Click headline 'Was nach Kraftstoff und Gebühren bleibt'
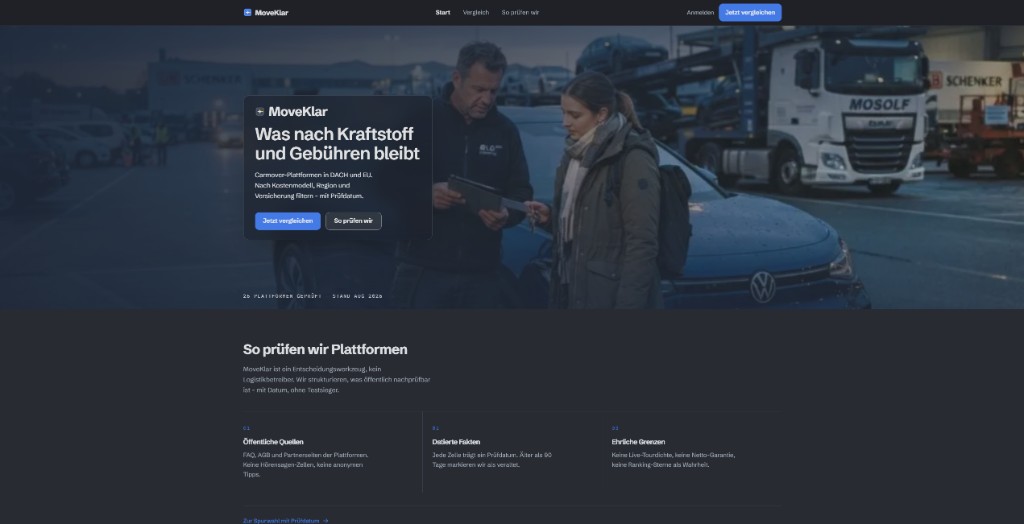The height and width of the screenshot is (524, 1024). point(337,144)
